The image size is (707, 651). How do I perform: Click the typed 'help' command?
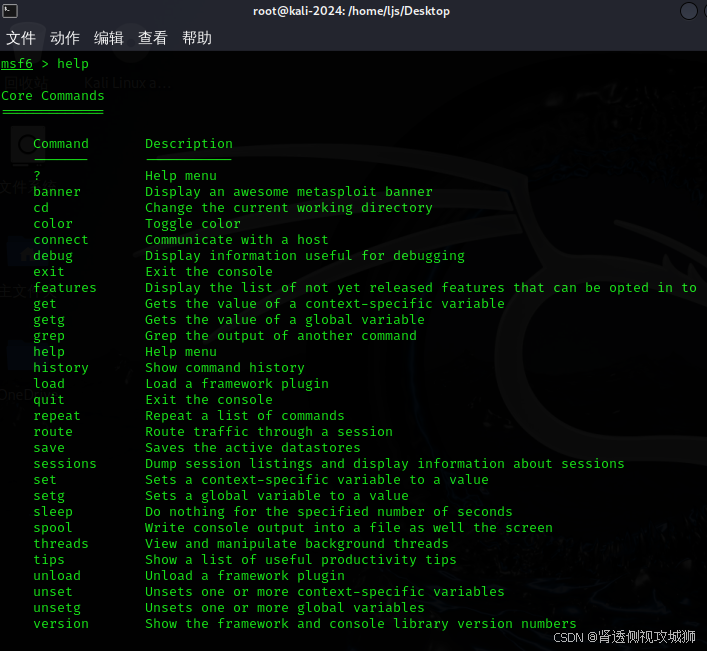tap(73, 64)
